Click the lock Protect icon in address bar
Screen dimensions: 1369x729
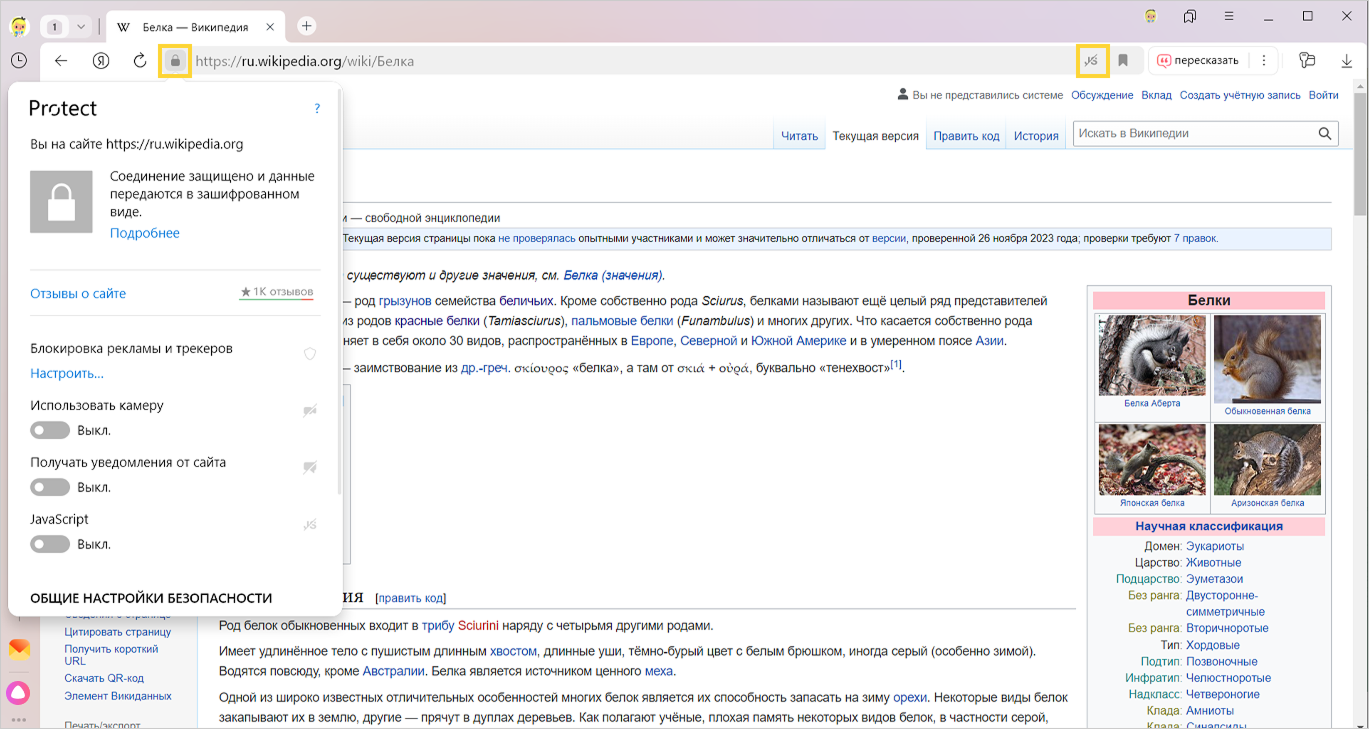coord(175,61)
